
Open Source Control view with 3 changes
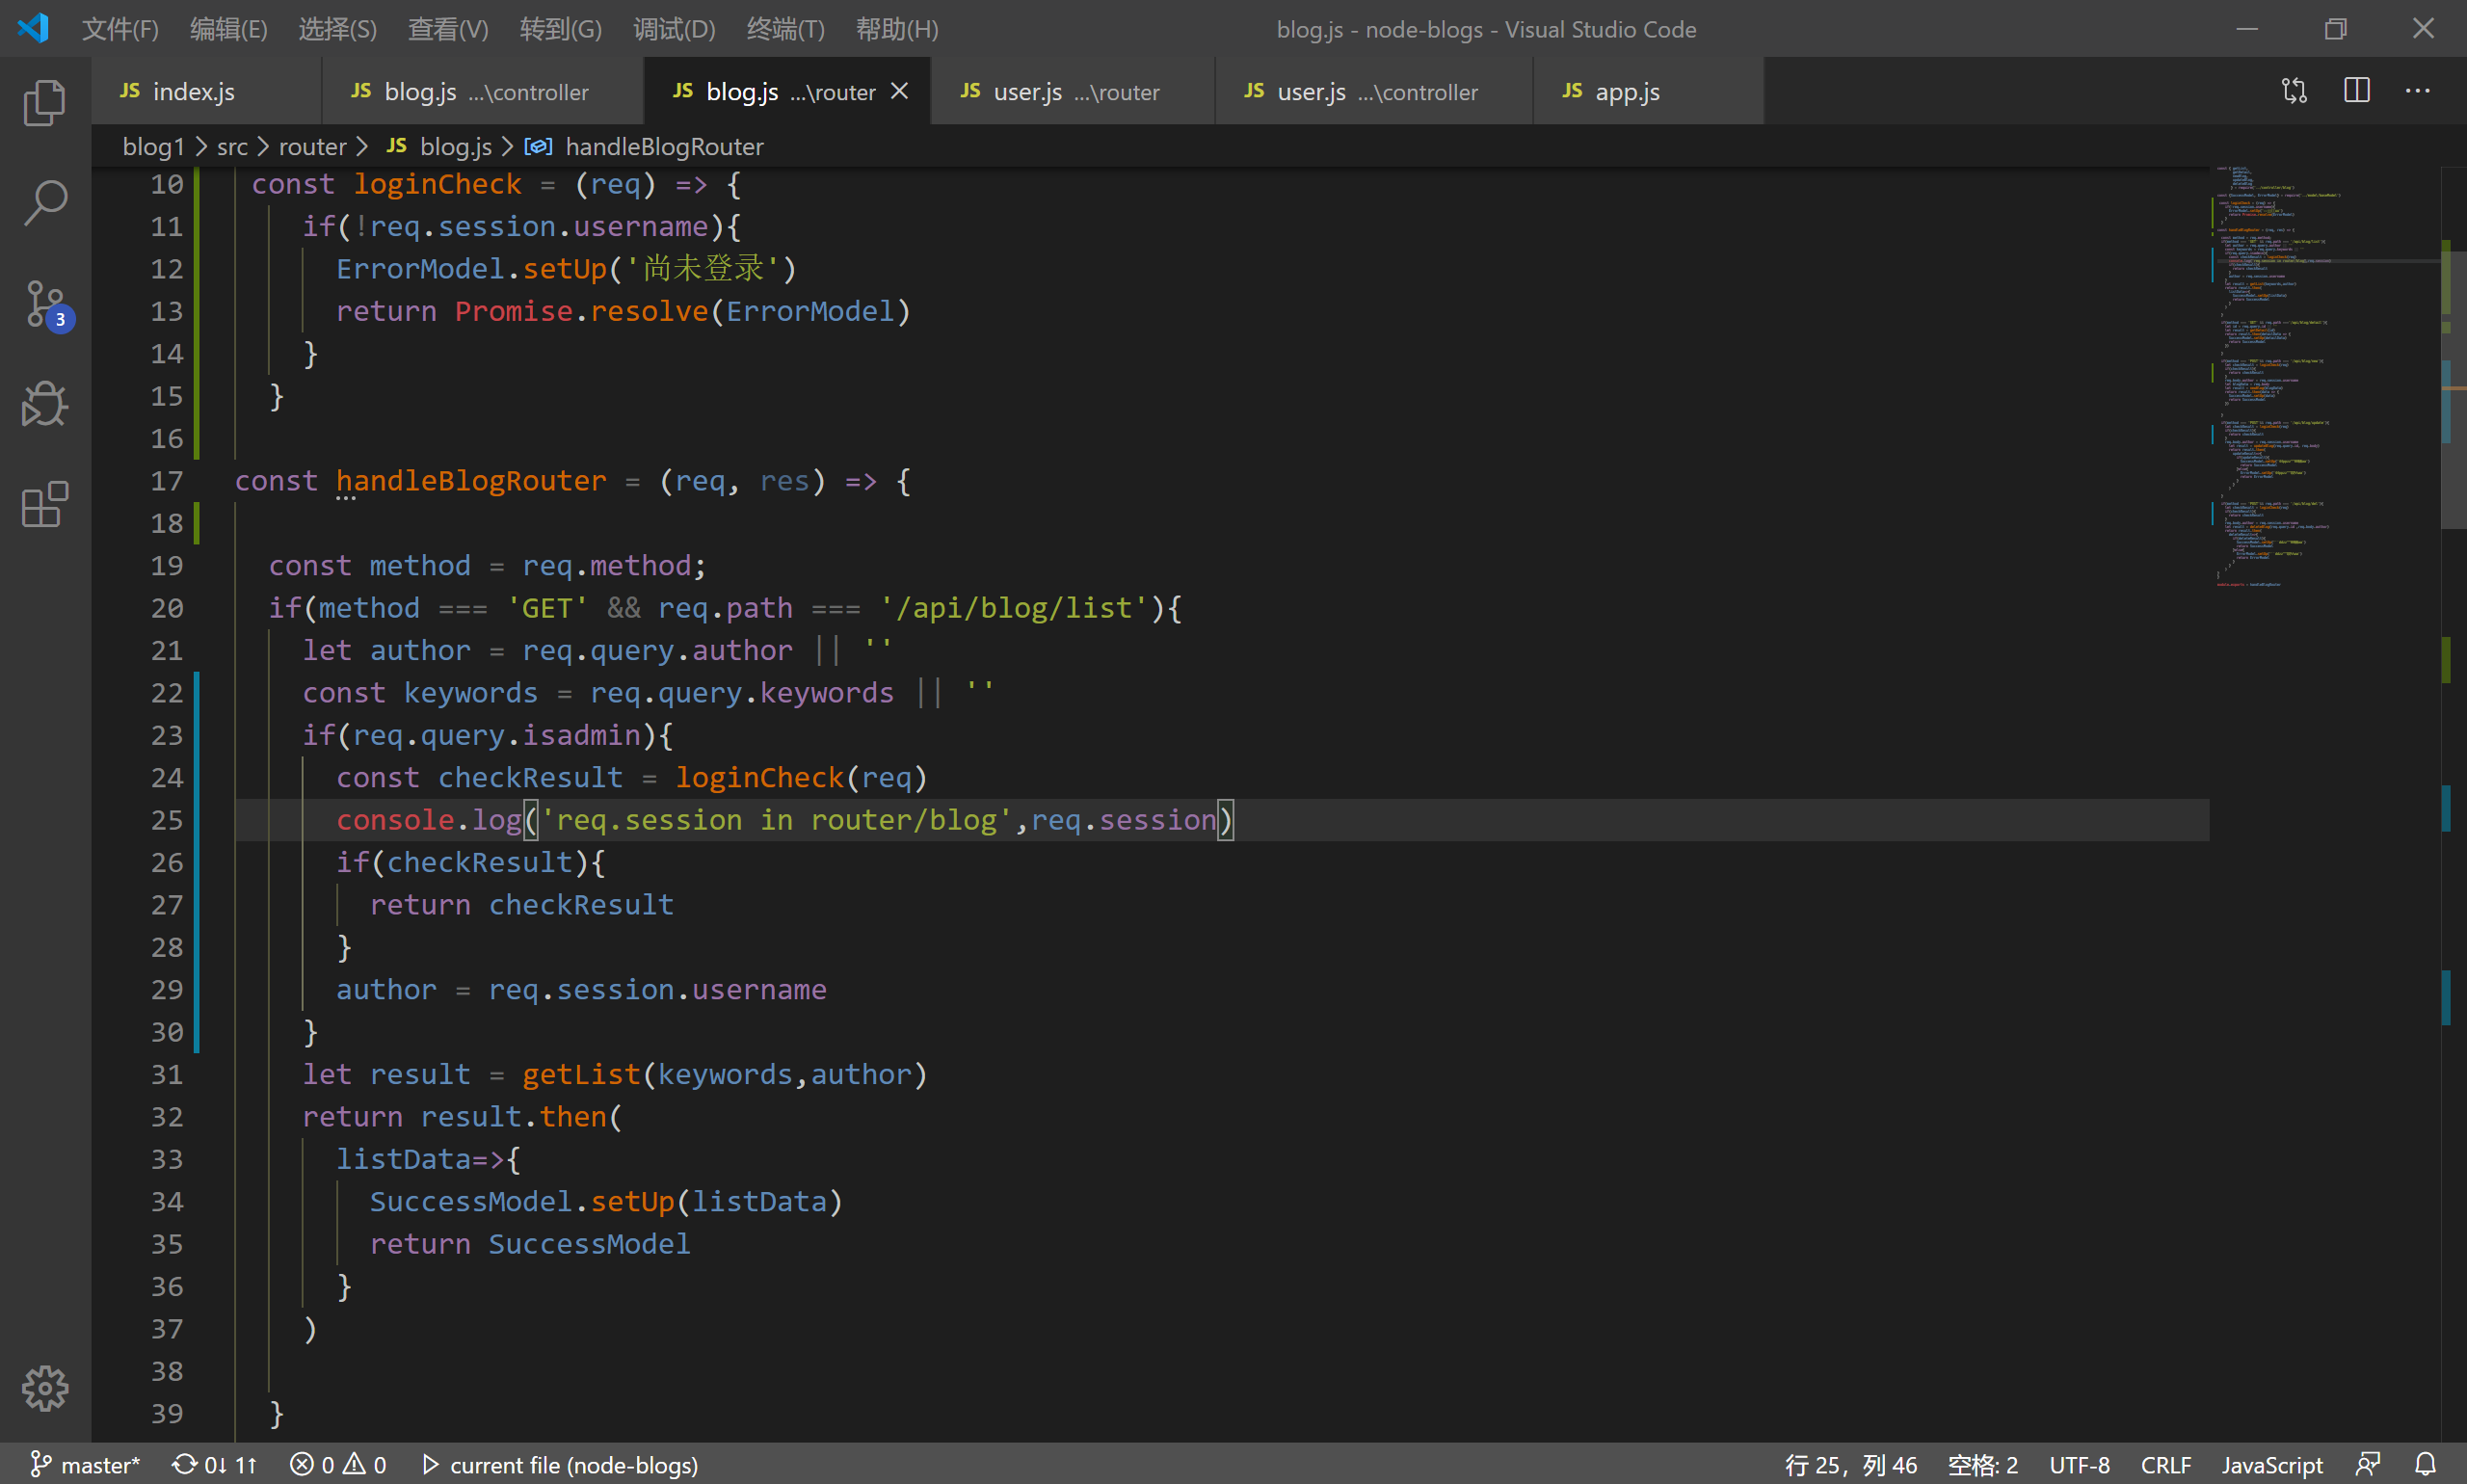pos(45,304)
